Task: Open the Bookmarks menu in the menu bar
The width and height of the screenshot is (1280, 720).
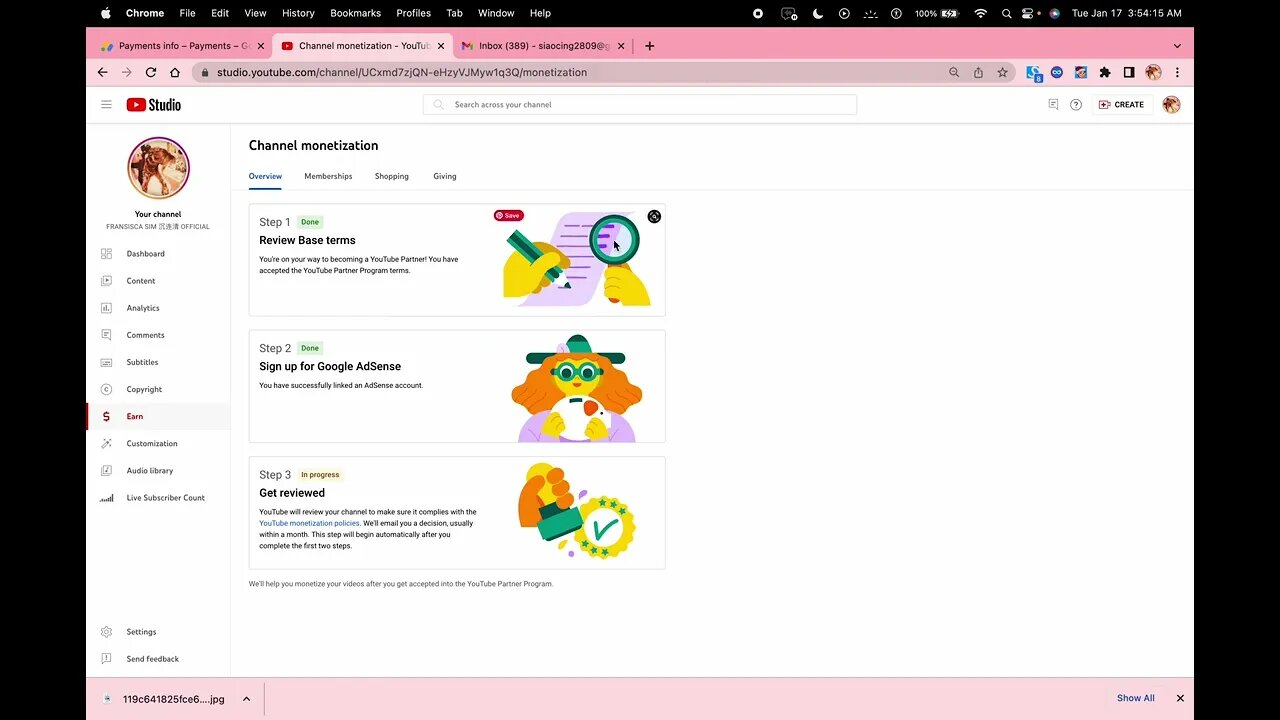Action: point(355,13)
